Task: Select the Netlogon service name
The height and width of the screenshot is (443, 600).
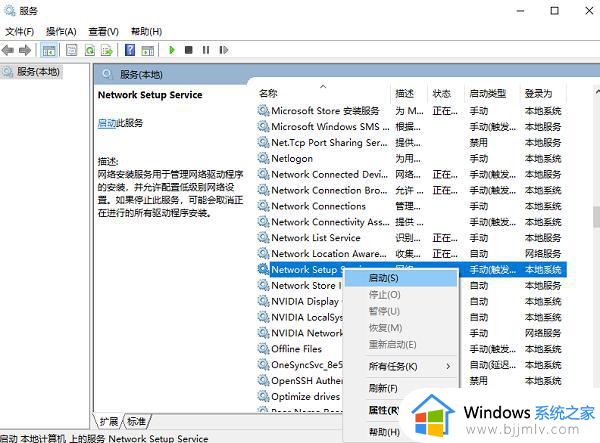Action: (292, 158)
